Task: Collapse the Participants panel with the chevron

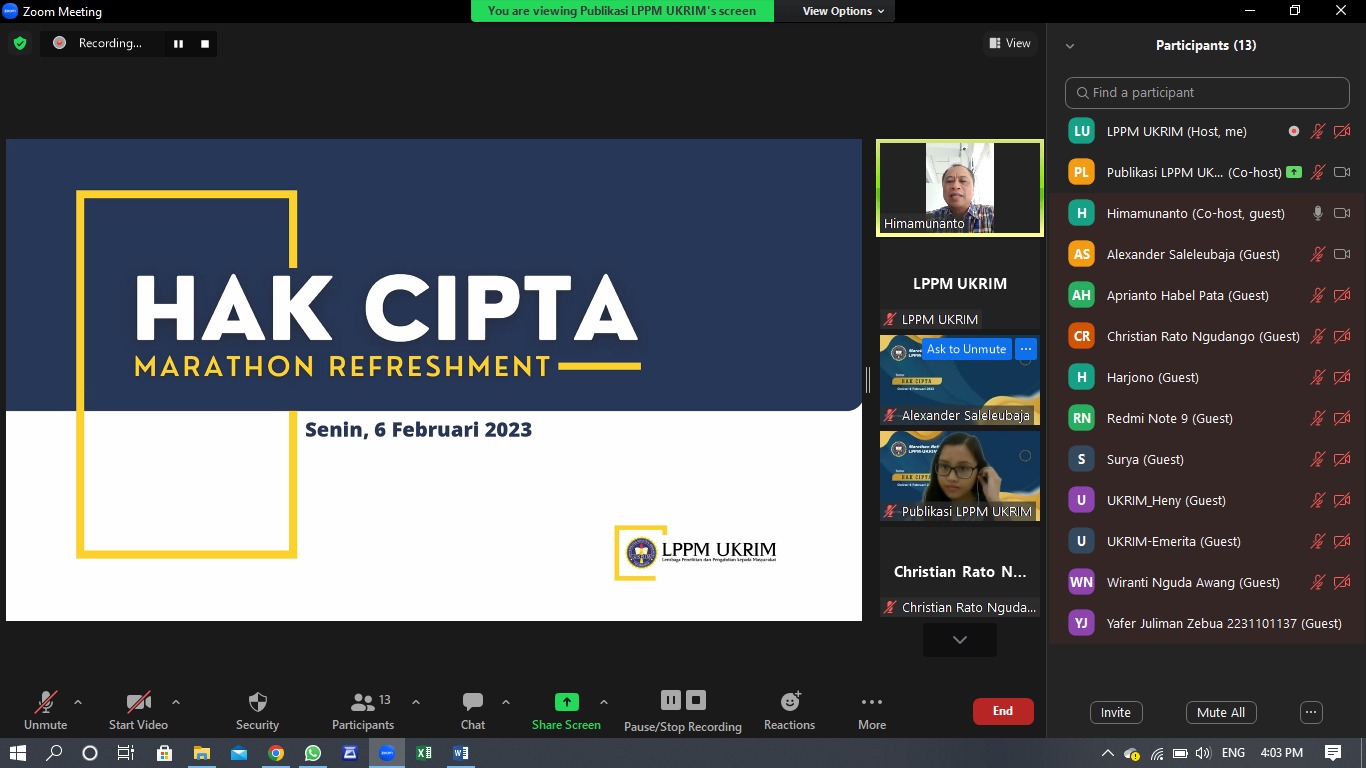Action: (x=1070, y=46)
